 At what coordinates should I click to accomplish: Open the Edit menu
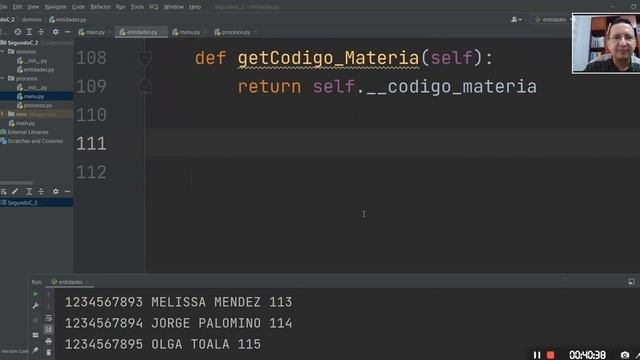click(x=18, y=7)
